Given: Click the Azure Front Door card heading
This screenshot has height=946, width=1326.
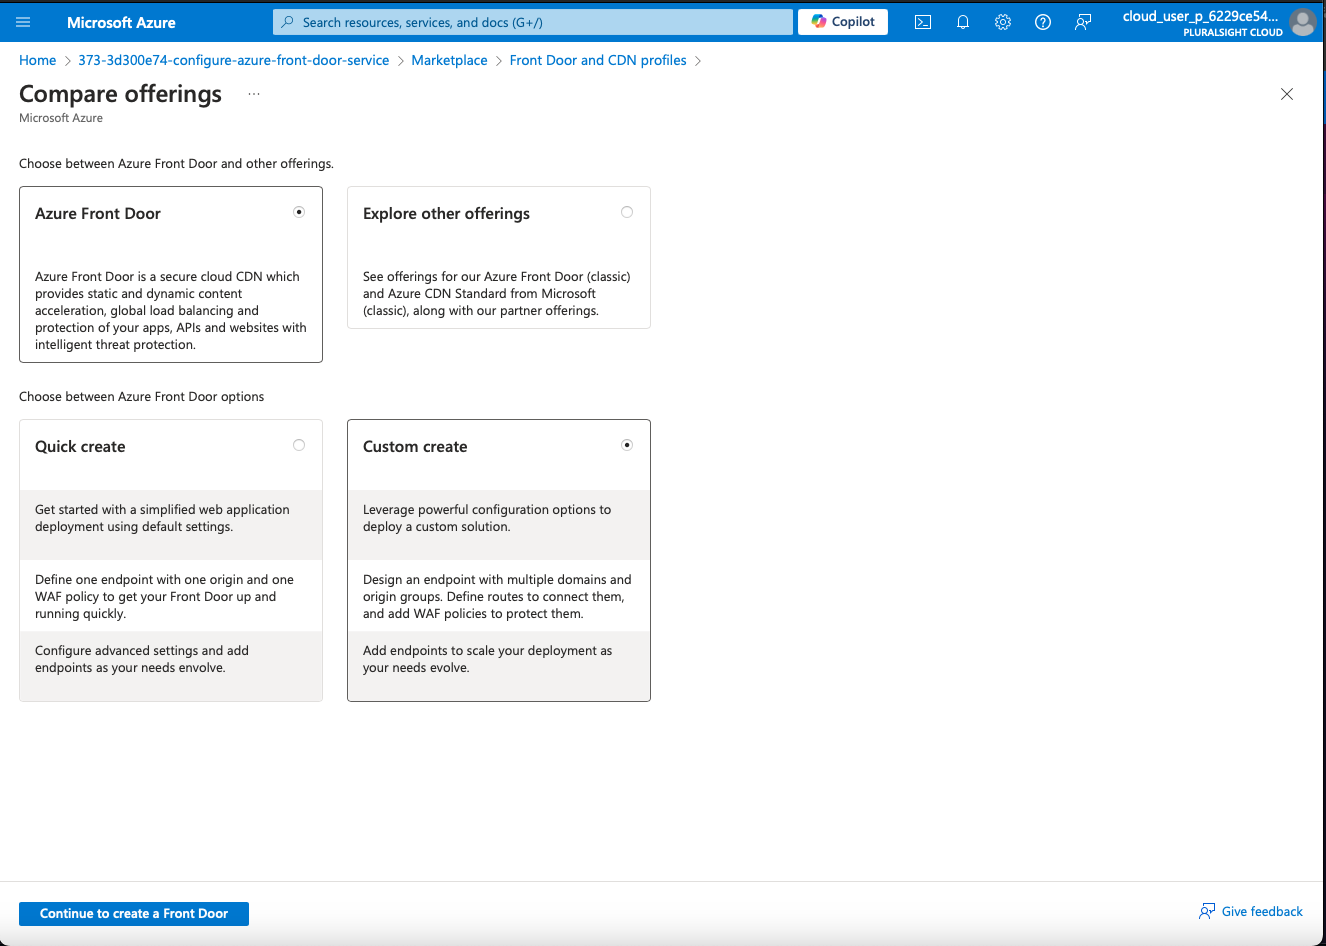Looking at the screenshot, I should [x=98, y=214].
